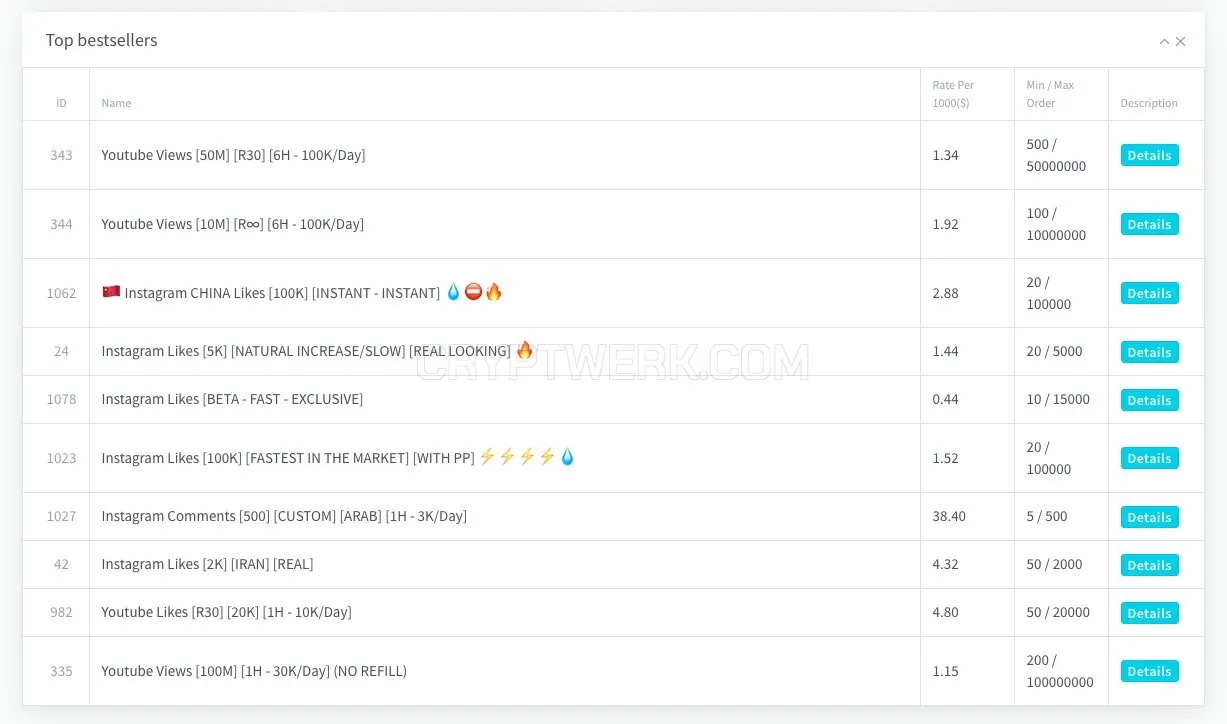Click 'Instagram CHINA Likes [100K]' name

(282, 293)
